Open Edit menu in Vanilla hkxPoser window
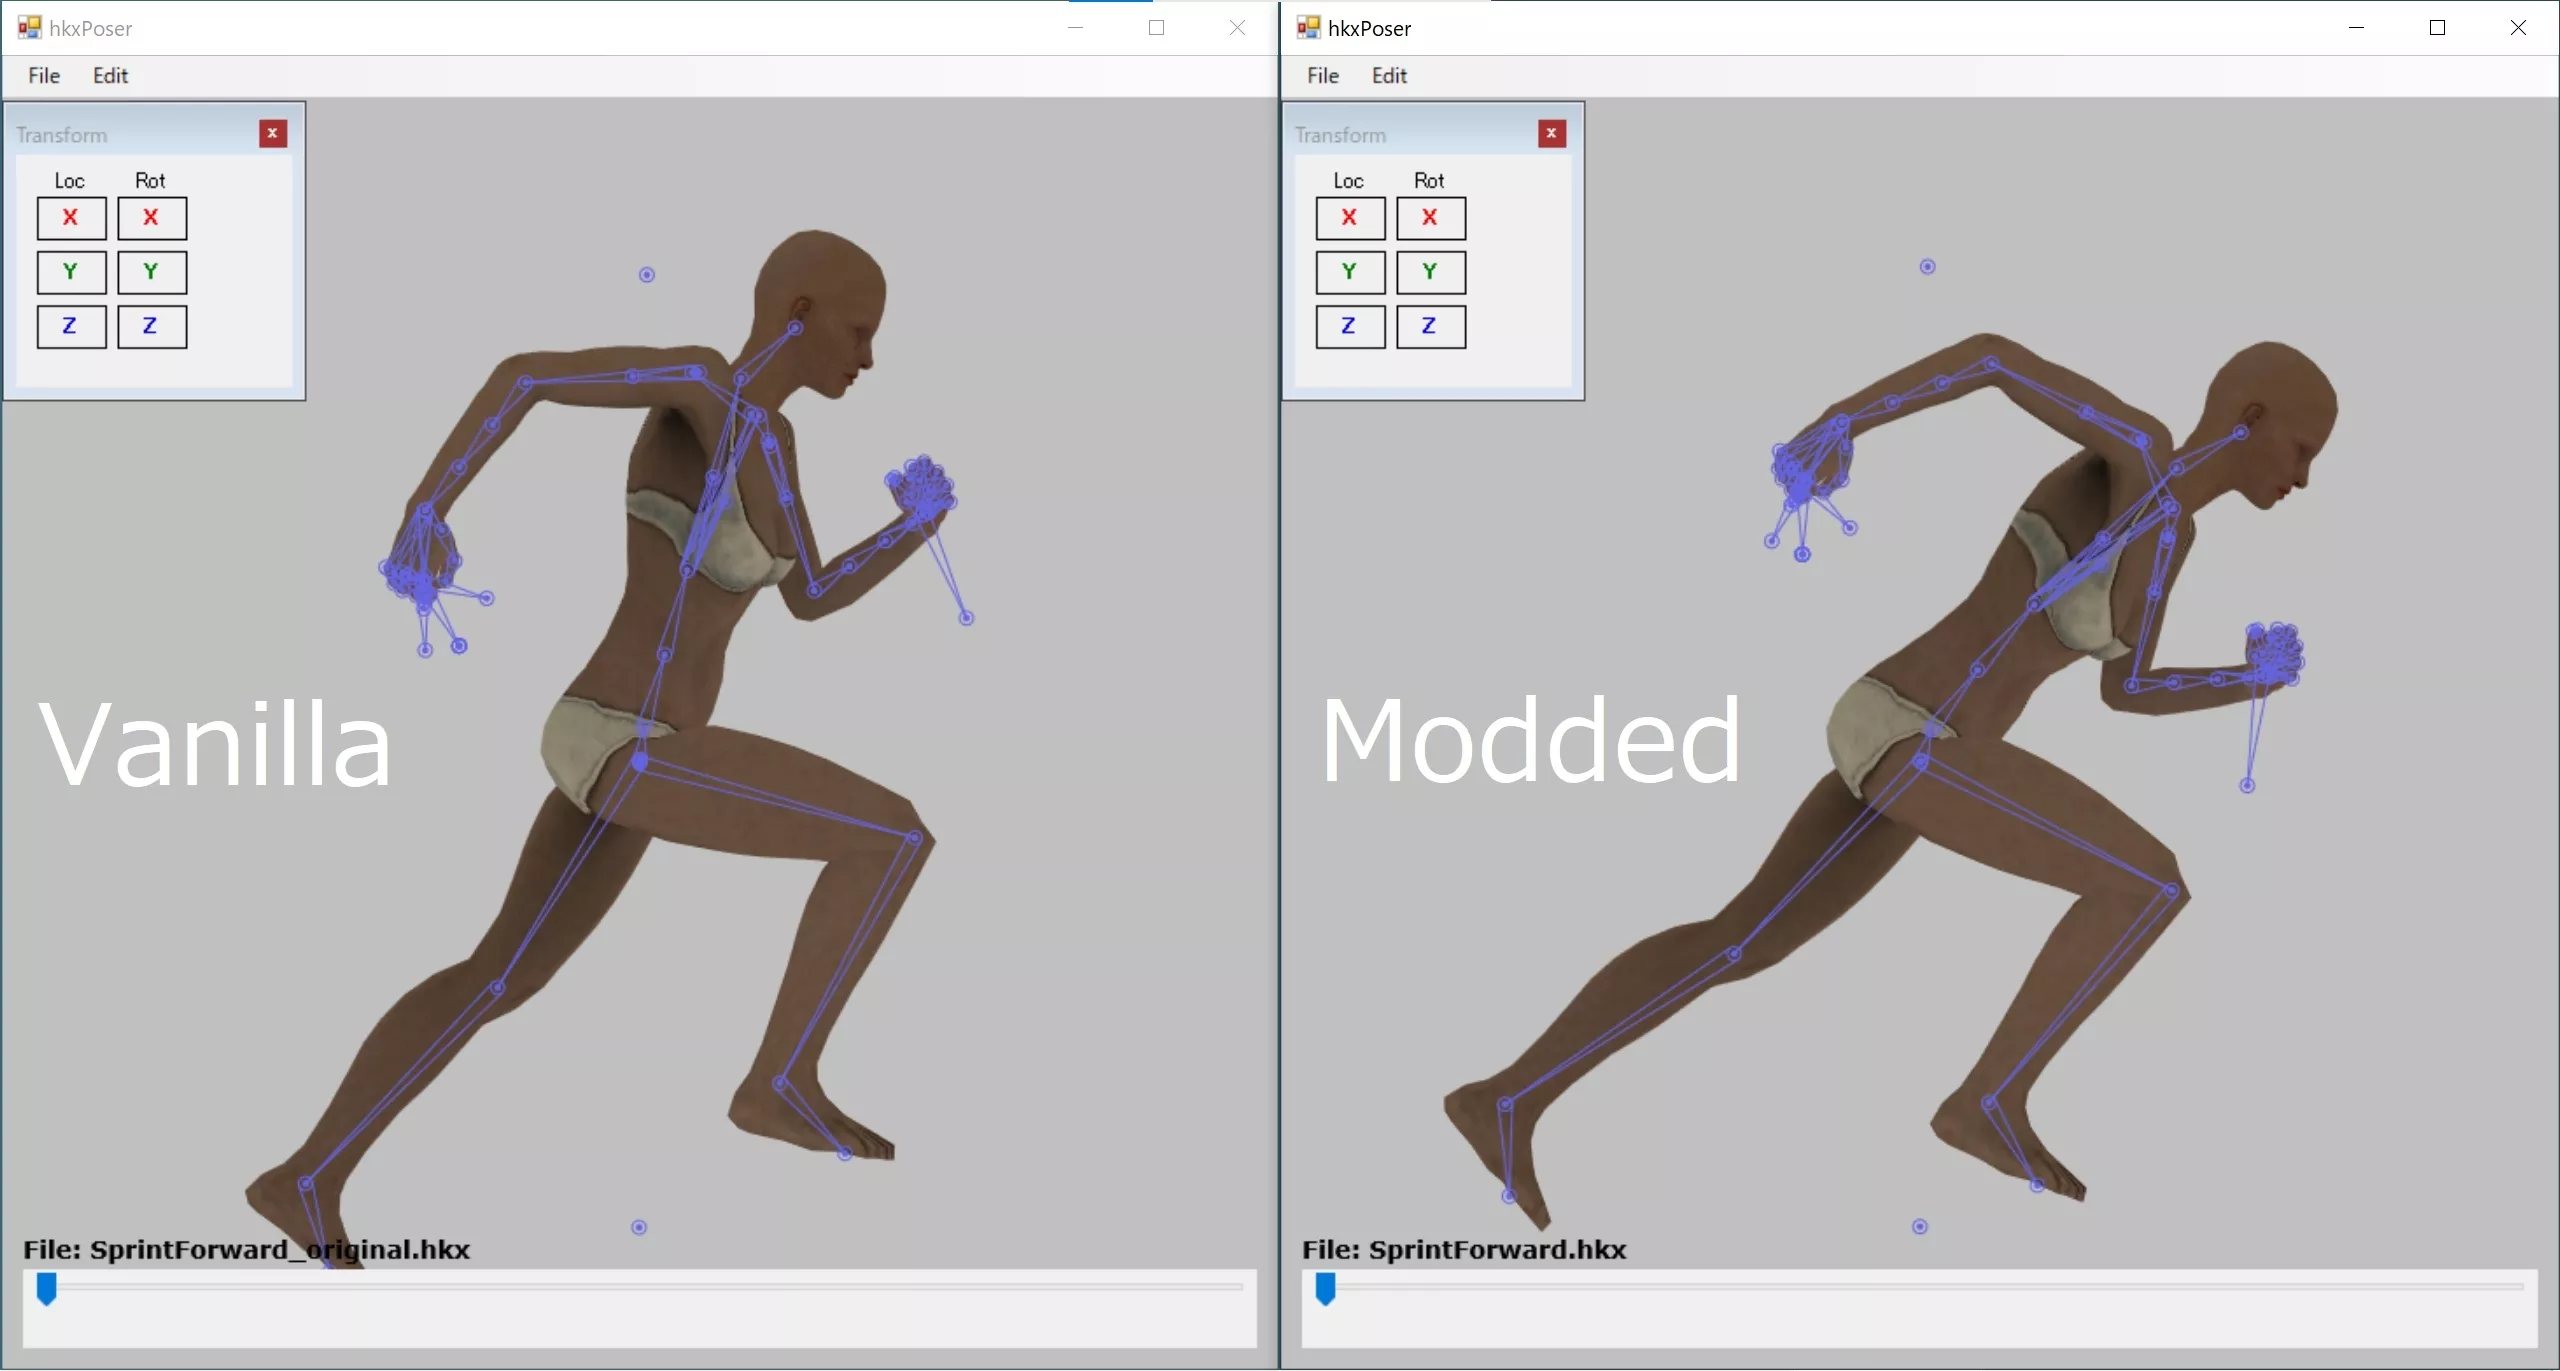The width and height of the screenshot is (2560, 1371). point(110,76)
